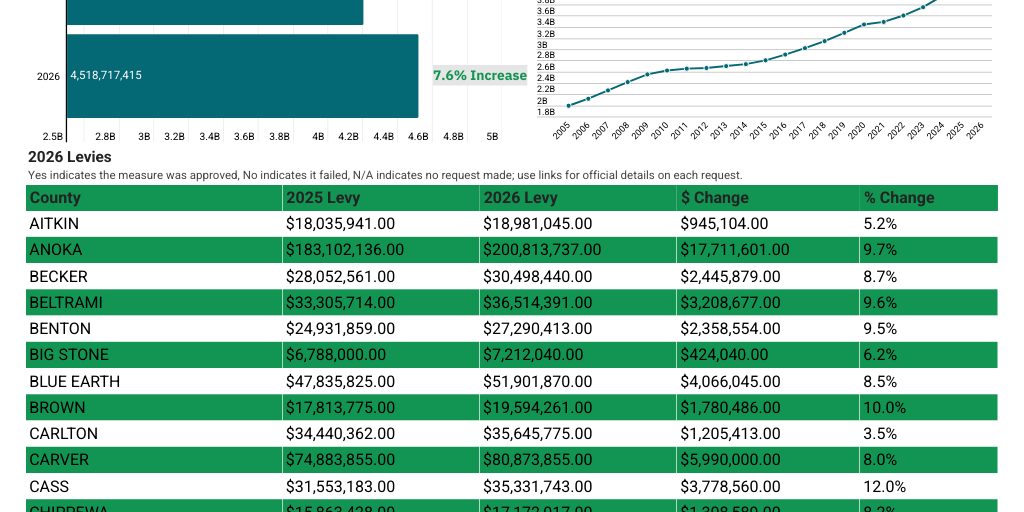
Task: Select the ANOKA county cell
Action: tap(154, 250)
